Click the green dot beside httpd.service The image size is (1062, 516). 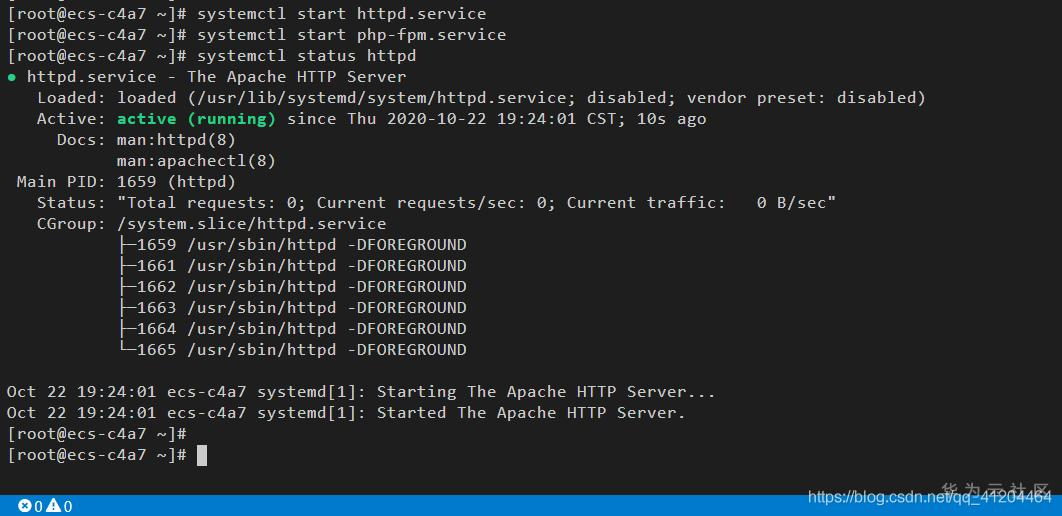(x=12, y=77)
